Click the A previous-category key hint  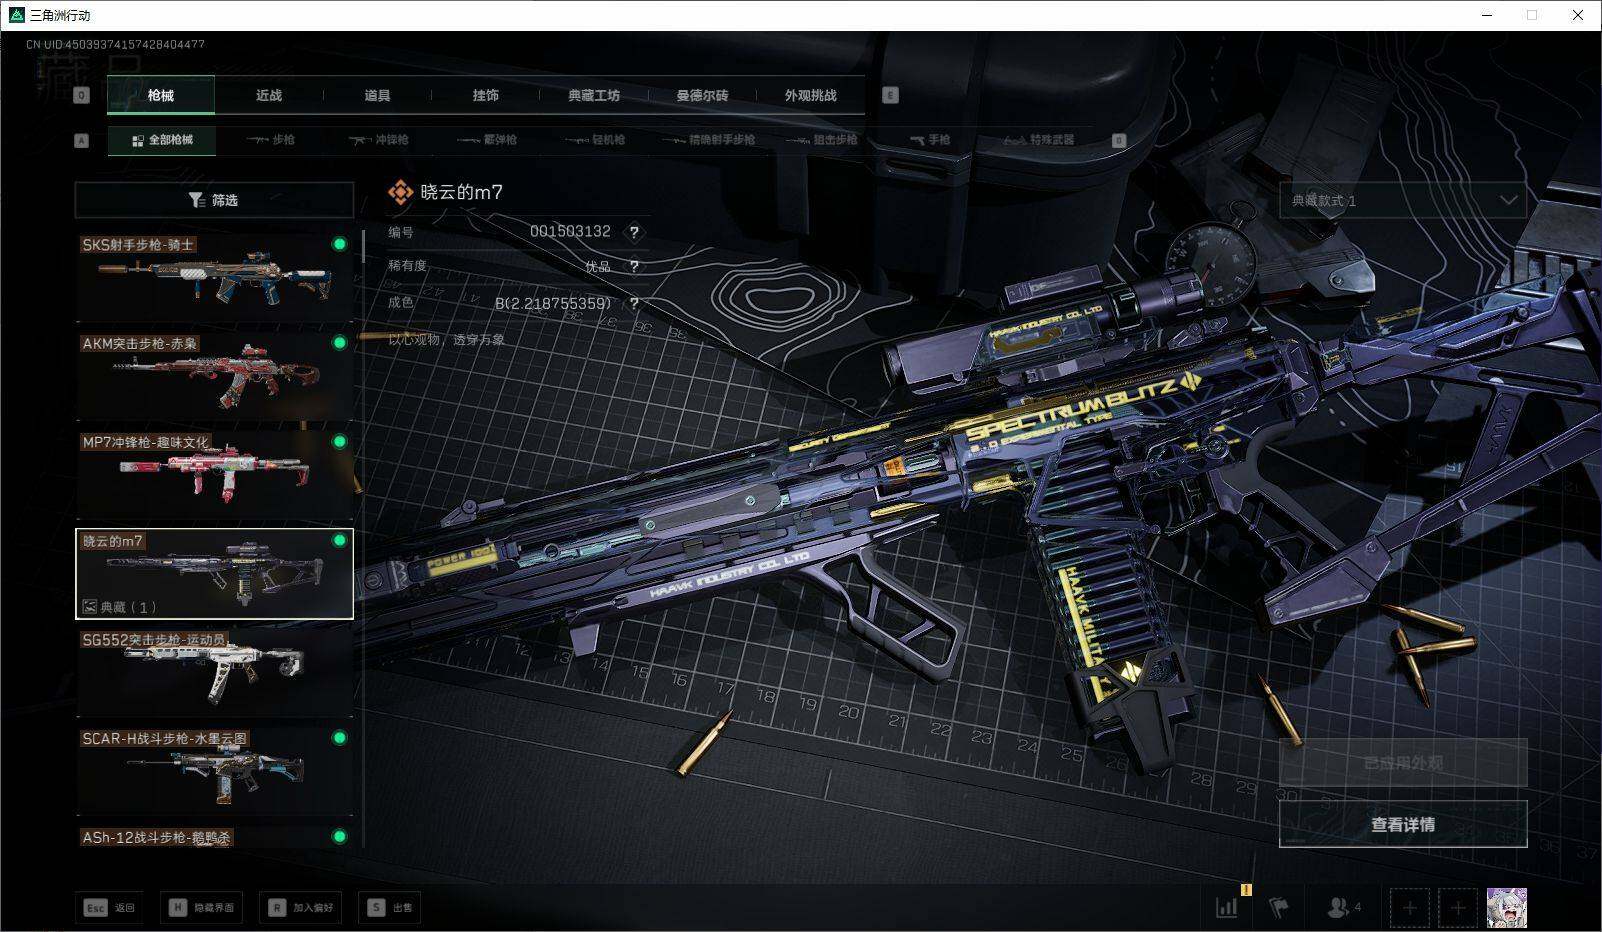(x=82, y=140)
